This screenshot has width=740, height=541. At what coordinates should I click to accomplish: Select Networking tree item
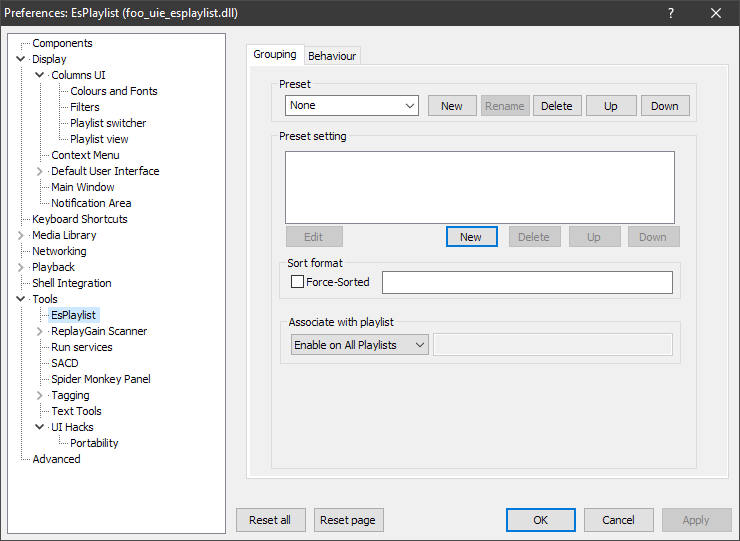(x=59, y=251)
